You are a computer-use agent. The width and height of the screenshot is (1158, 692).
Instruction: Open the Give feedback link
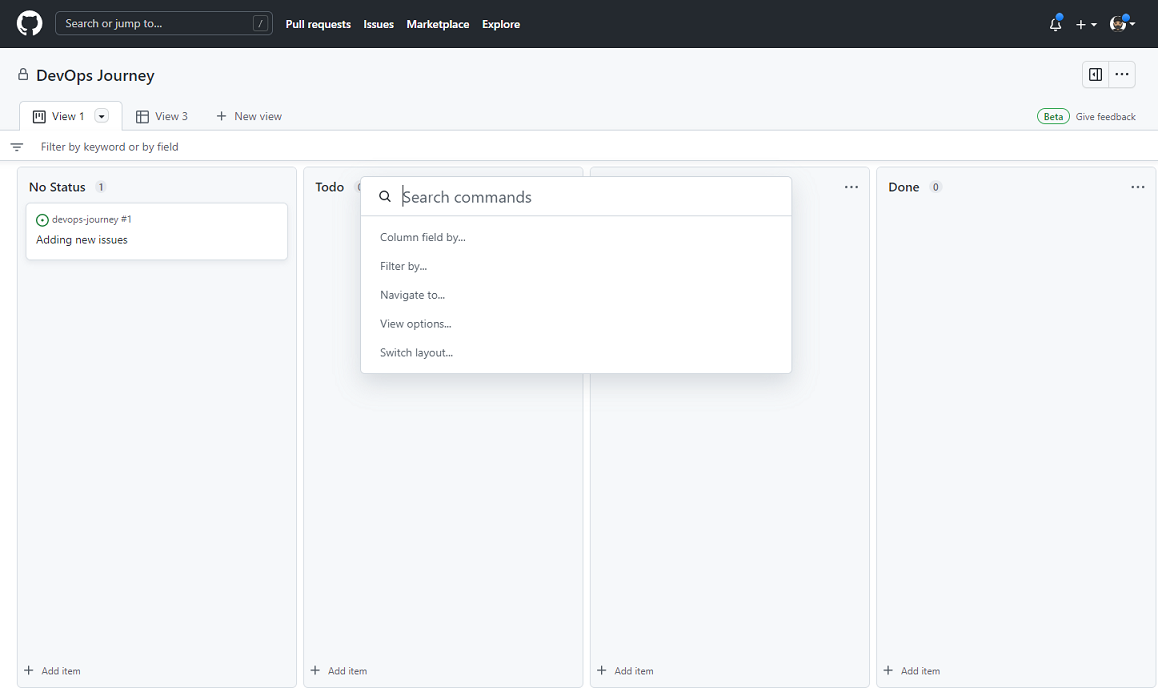pos(1106,117)
